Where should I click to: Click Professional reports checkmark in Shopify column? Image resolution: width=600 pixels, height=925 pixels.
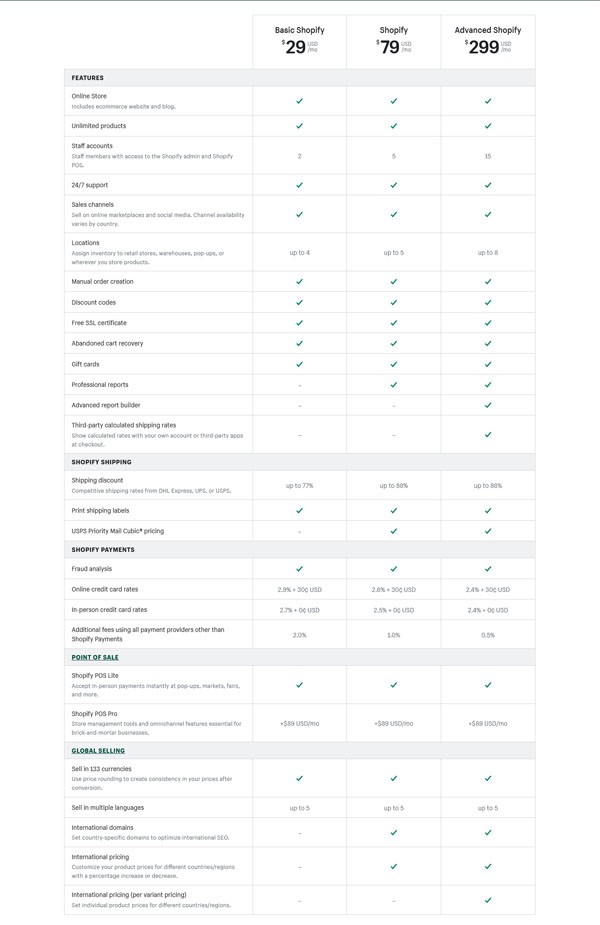[394, 385]
